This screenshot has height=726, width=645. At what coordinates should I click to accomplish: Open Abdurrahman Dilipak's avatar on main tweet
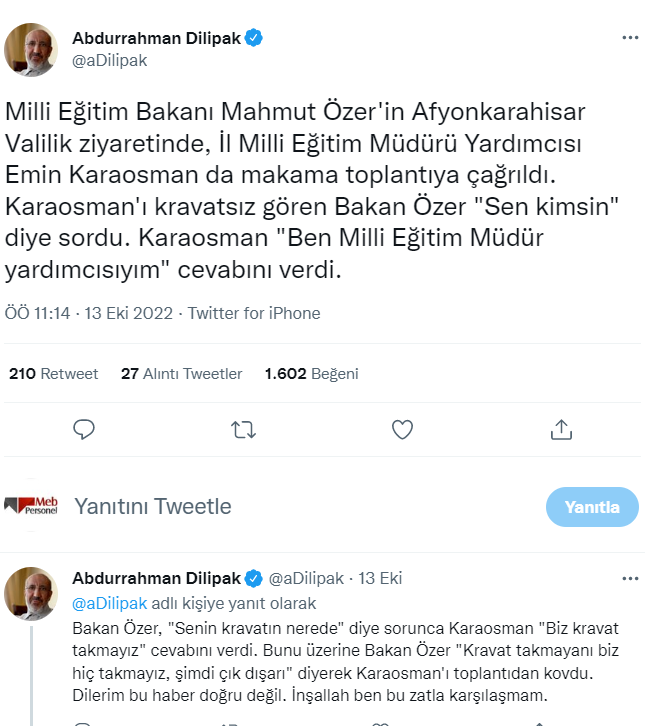pos(31,50)
